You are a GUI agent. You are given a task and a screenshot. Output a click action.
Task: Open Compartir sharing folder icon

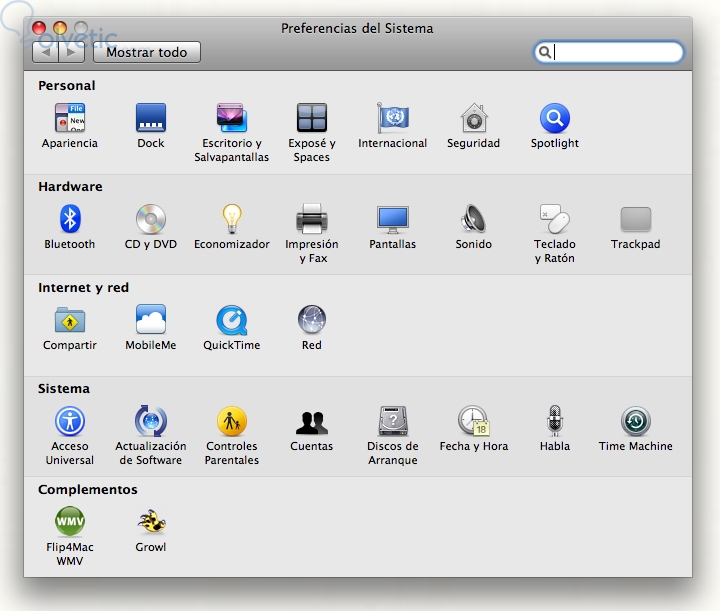pos(70,320)
